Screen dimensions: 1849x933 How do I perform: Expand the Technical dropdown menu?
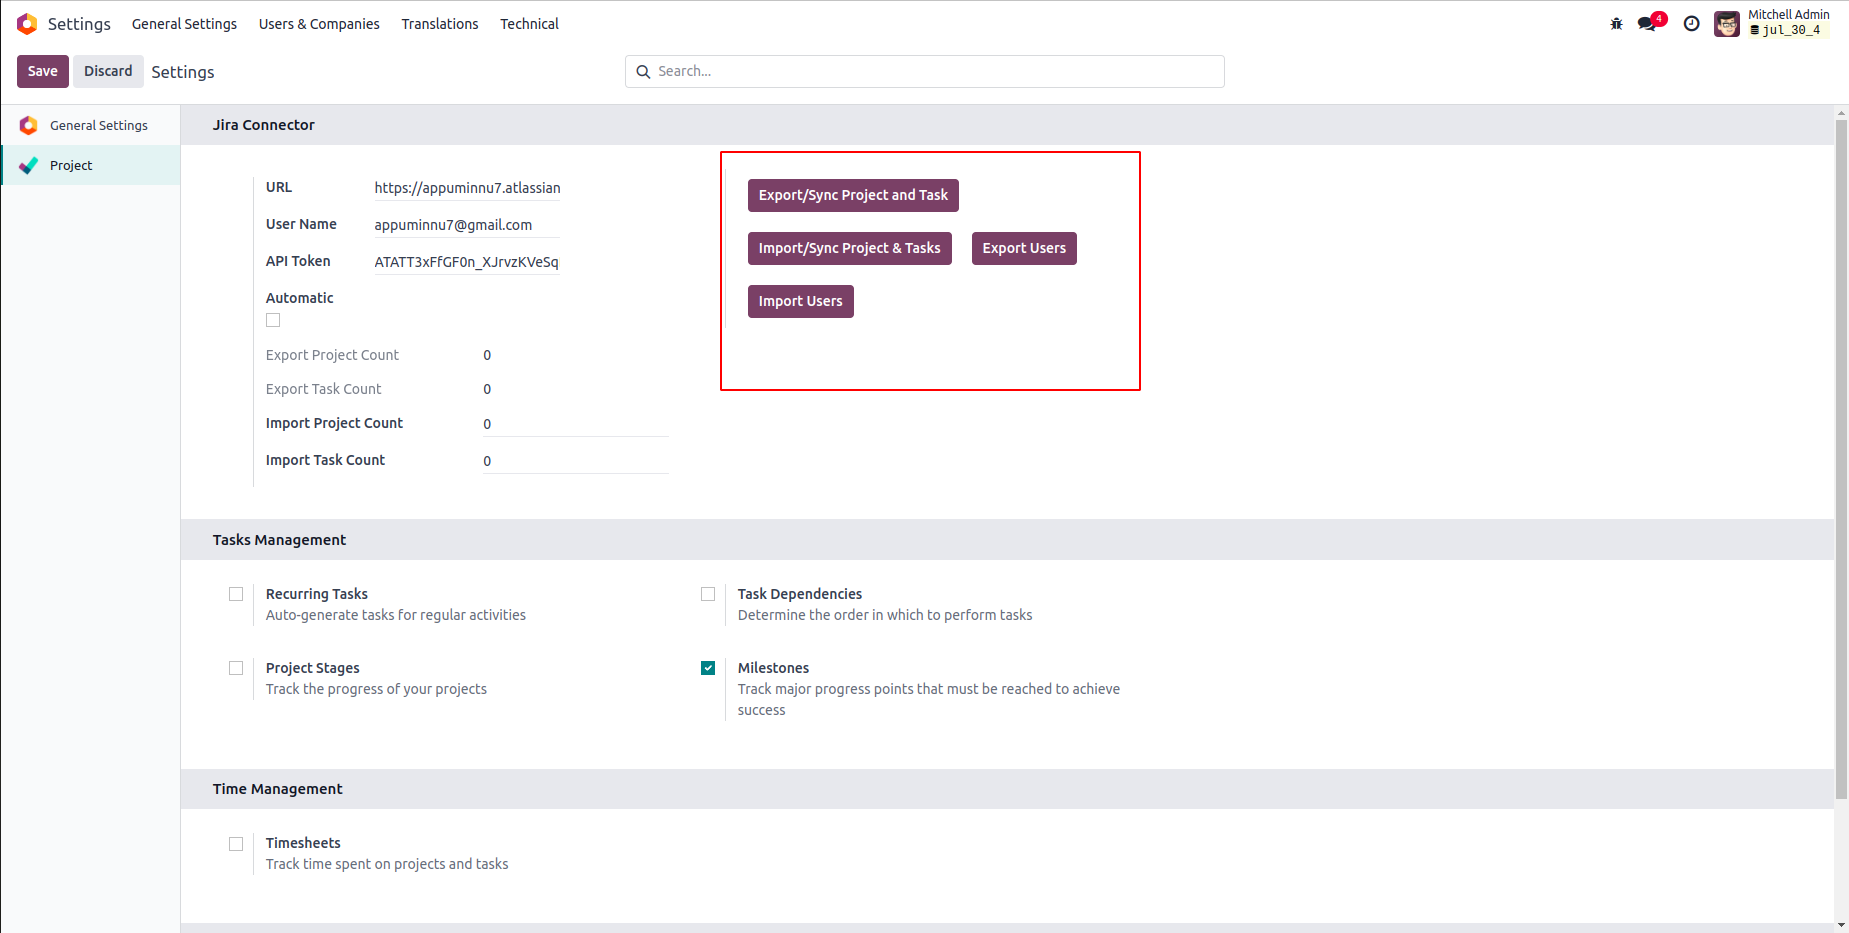529,24
